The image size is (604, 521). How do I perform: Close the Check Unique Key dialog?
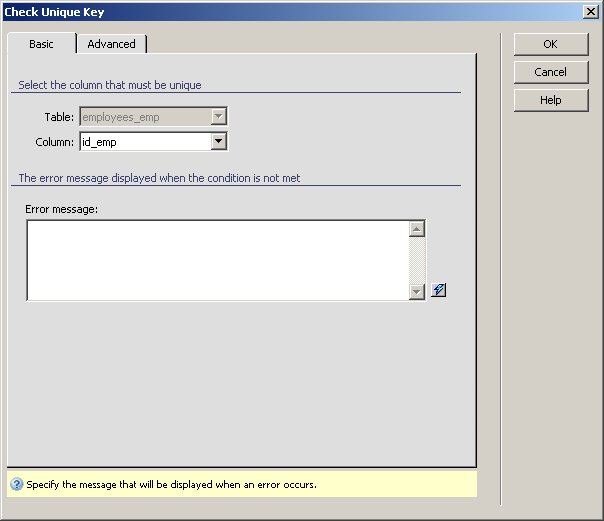(591, 12)
